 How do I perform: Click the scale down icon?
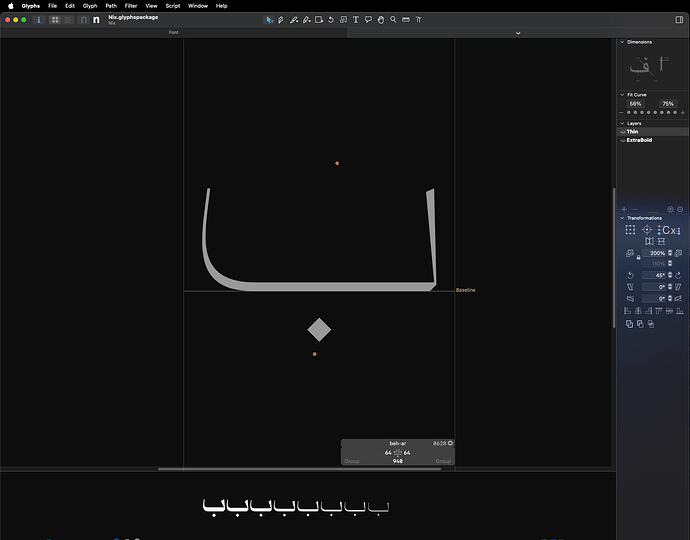(x=630, y=253)
